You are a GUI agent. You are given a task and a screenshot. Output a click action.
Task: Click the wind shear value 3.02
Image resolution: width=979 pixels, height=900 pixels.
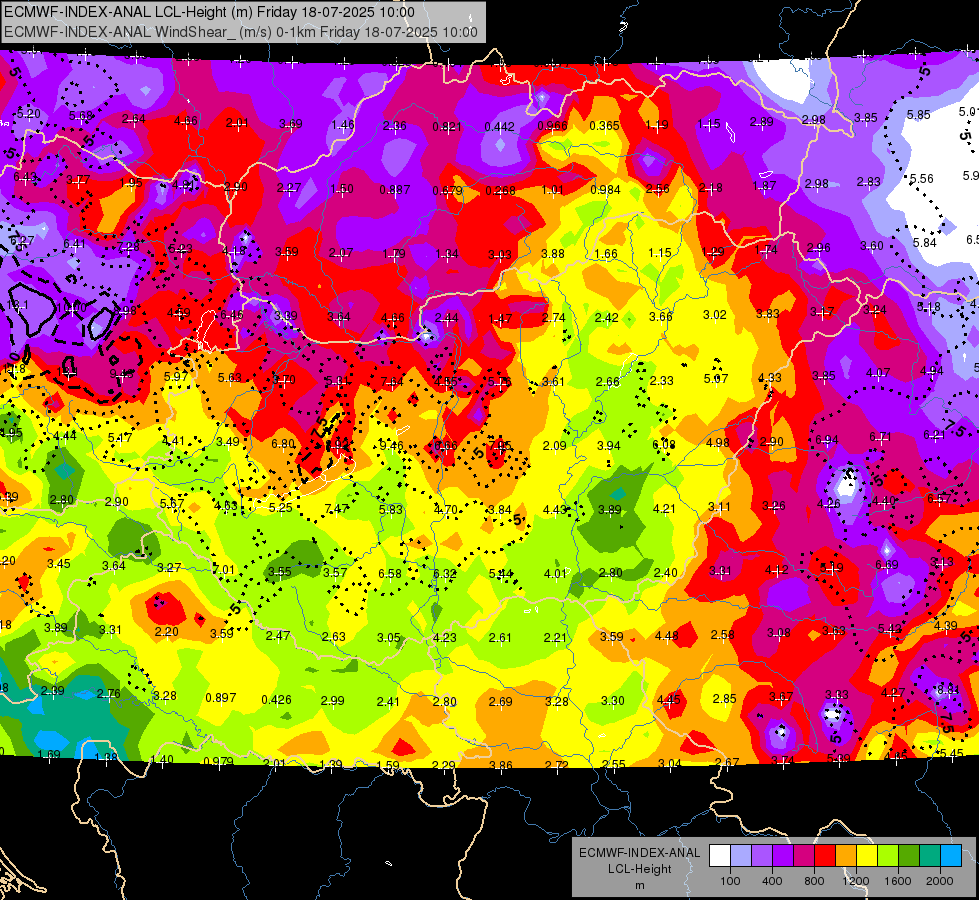click(x=715, y=314)
